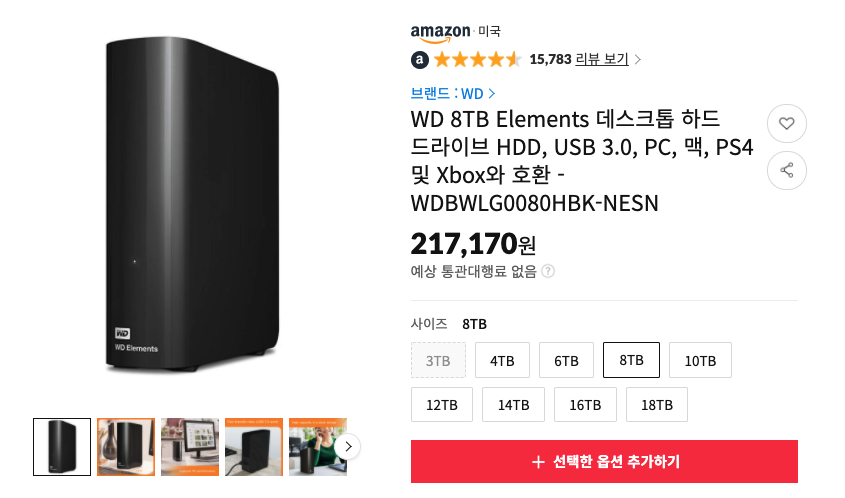845x498 pixels.
Task: Select the 4TB size option
Action: (502, 360)
